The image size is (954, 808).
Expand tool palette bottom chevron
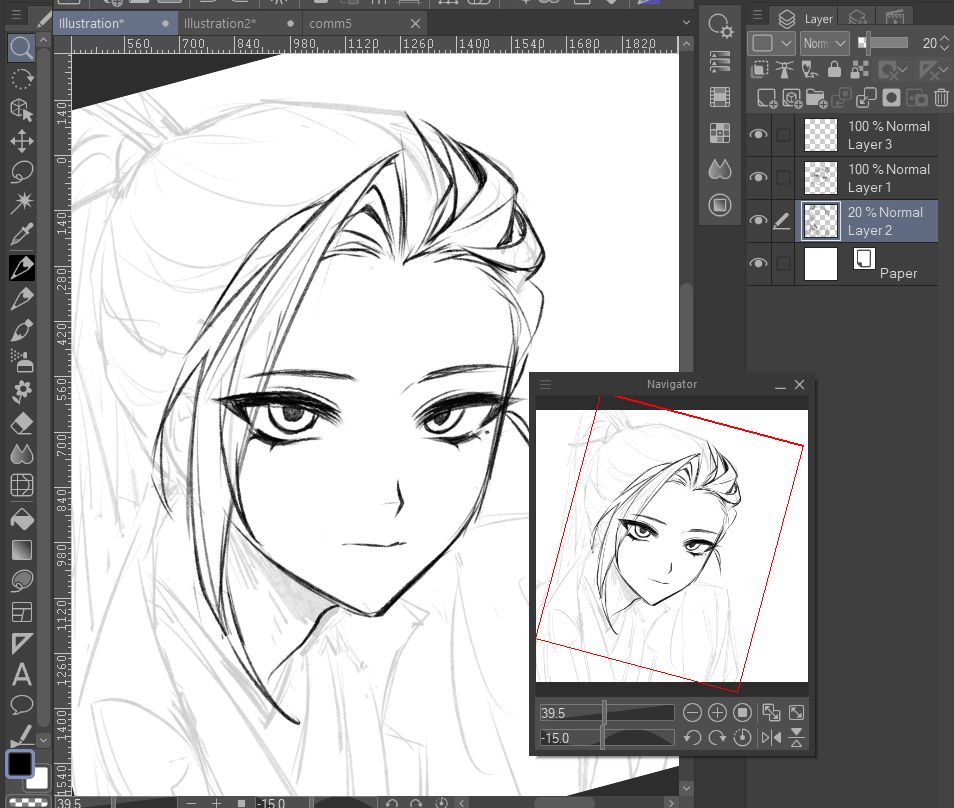43,740
